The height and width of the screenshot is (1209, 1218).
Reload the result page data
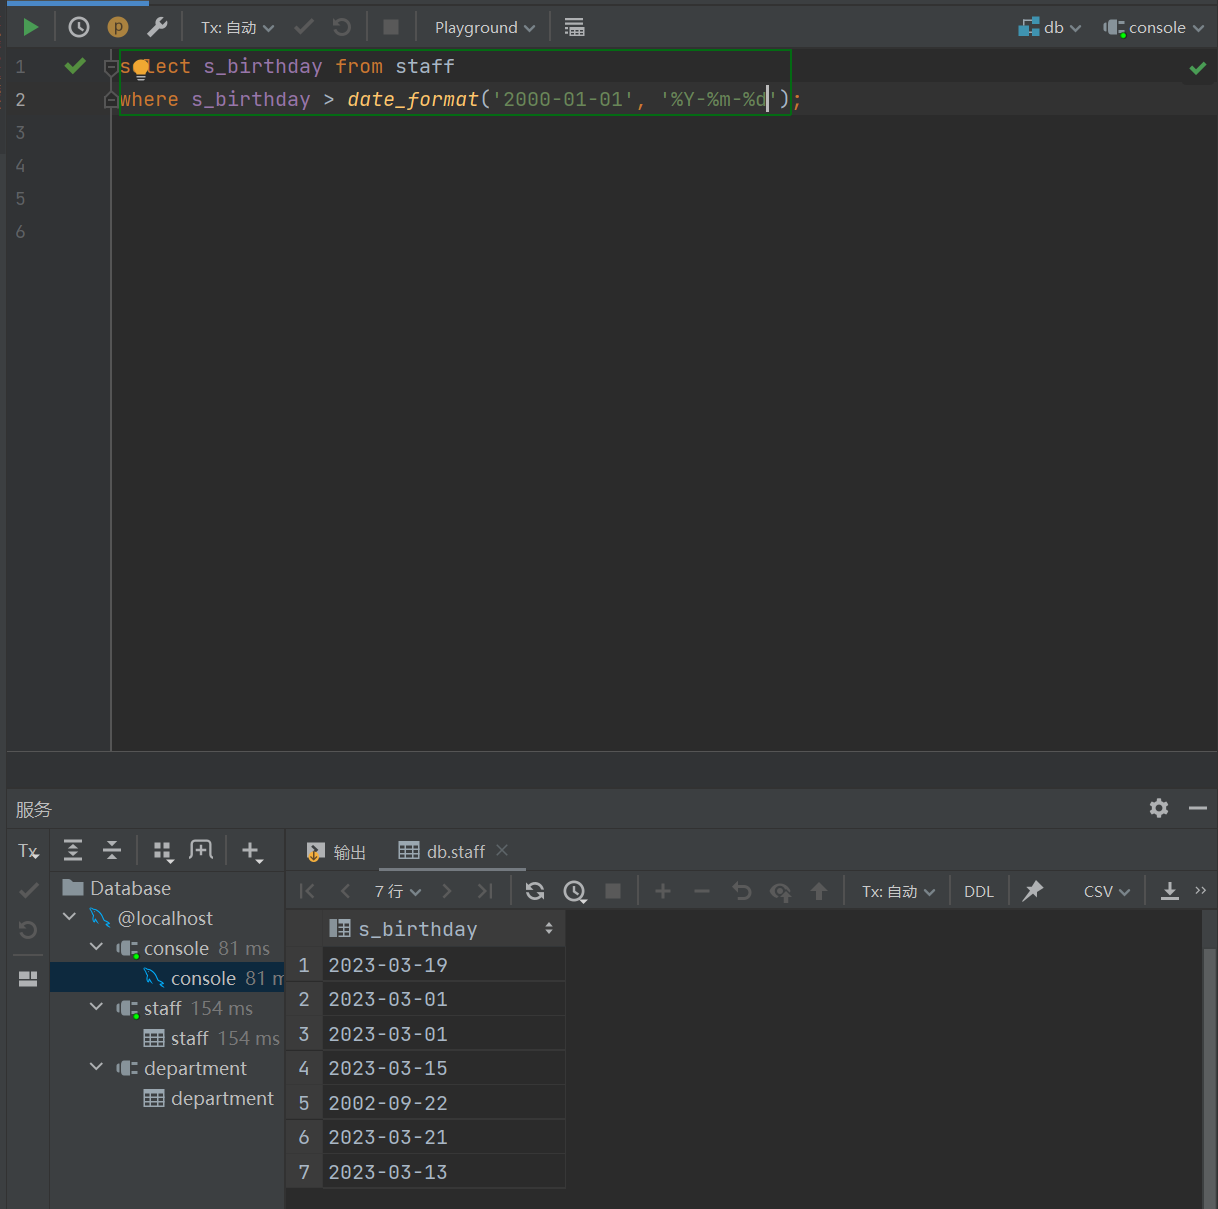click(x=535, y=891)
